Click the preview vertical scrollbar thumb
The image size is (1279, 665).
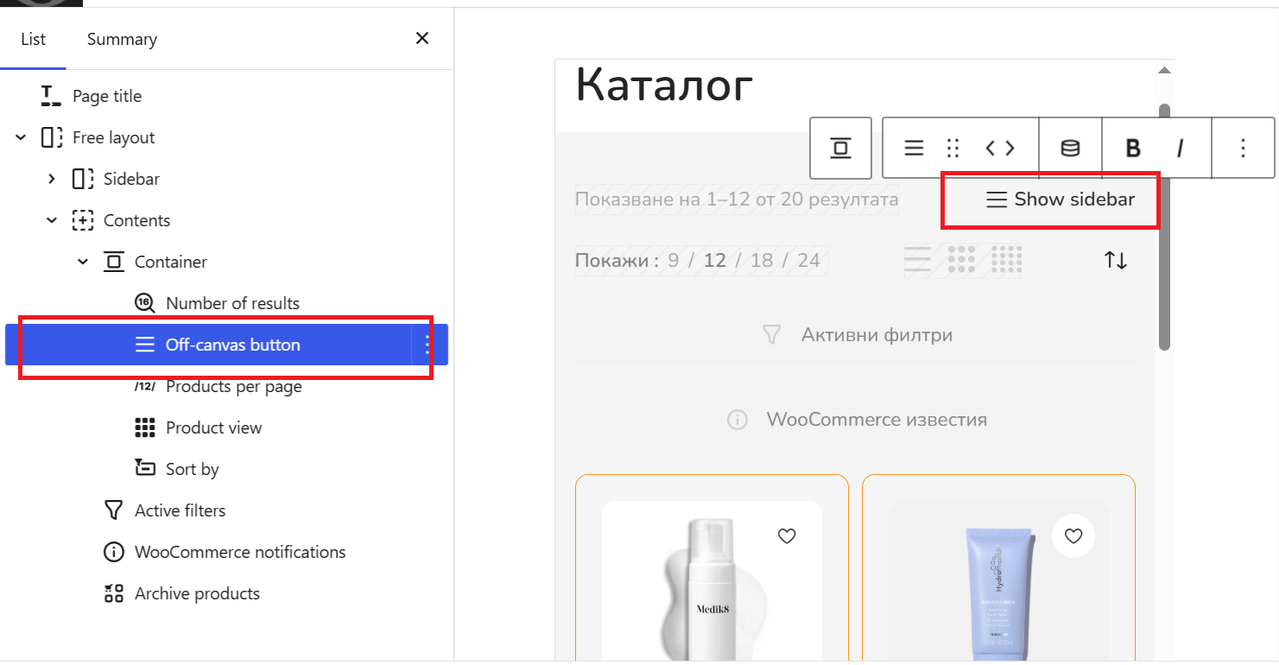[1164, 227]
